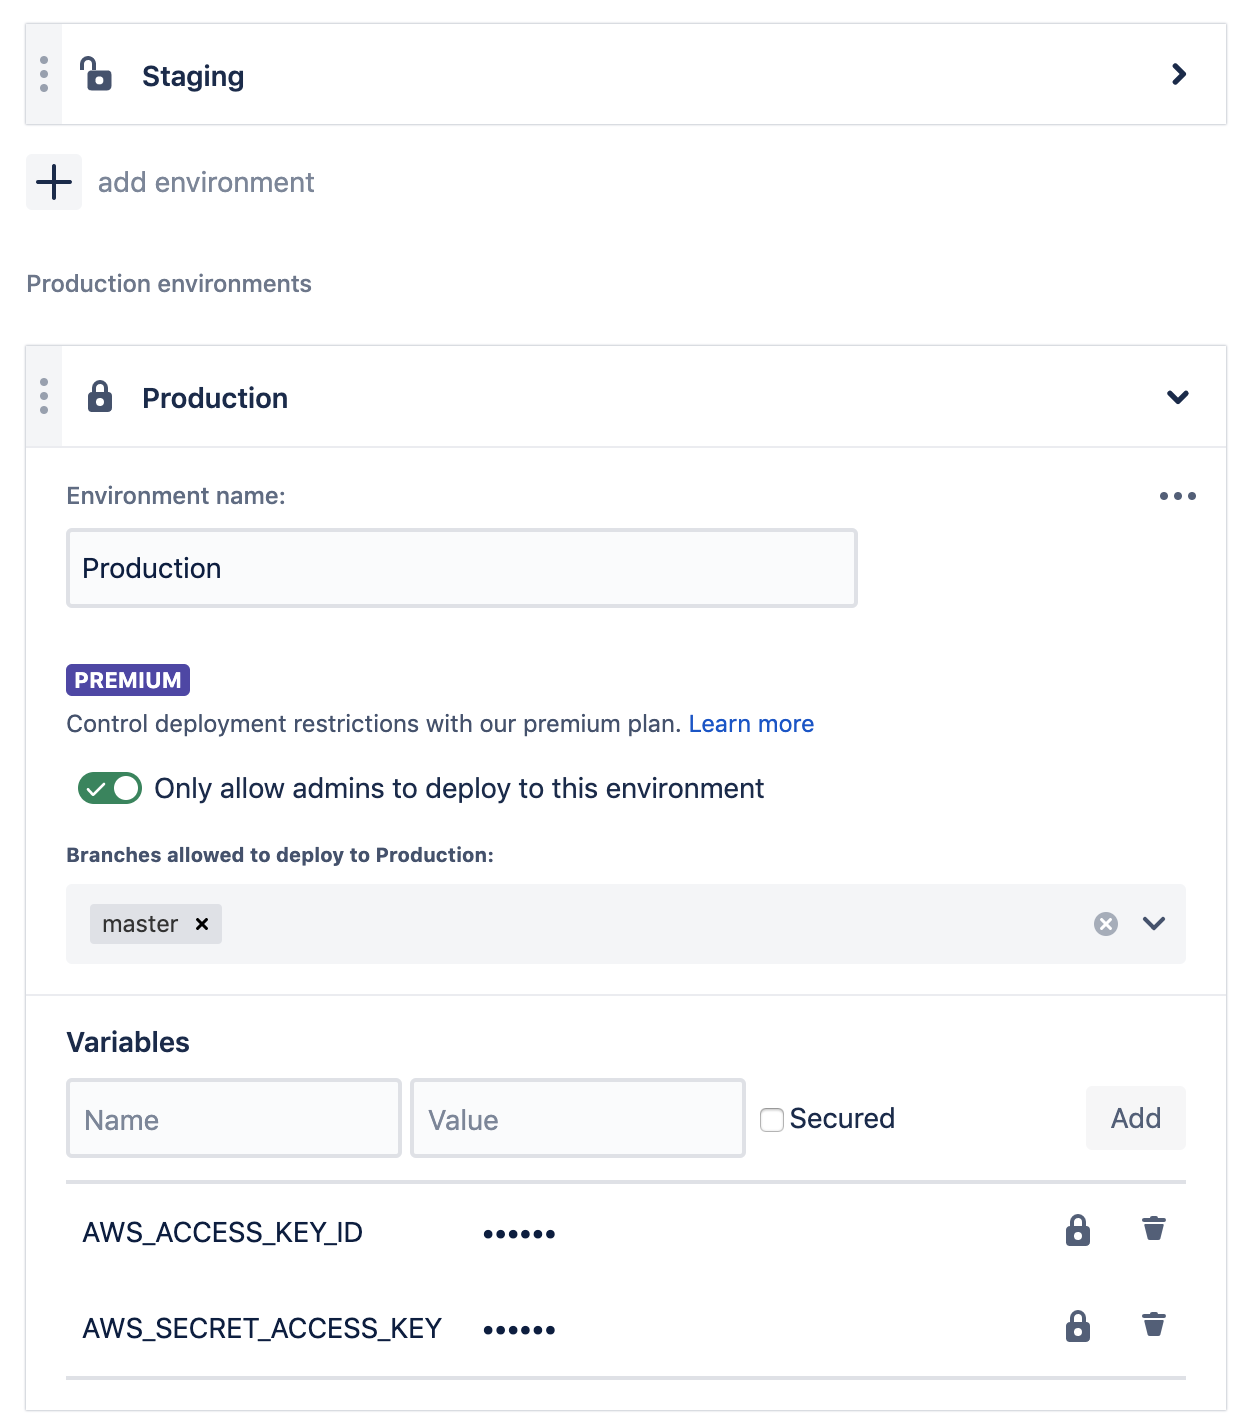This screenshot has width=1254, height=1428.
Task: Disable the admins-only deployment toggle
Action: pyautogui.click(x=110, y=788)
